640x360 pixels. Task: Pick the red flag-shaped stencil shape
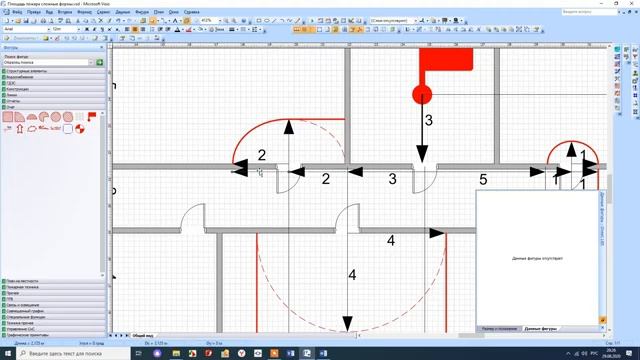pyautogui.click(x=92, y=117)
